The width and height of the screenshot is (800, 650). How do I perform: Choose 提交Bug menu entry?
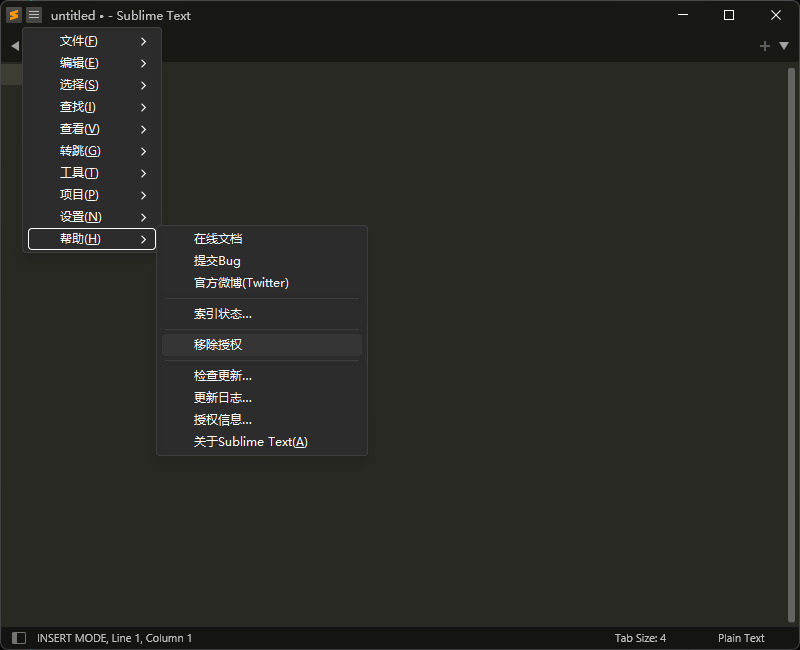(x=217, y=261)
